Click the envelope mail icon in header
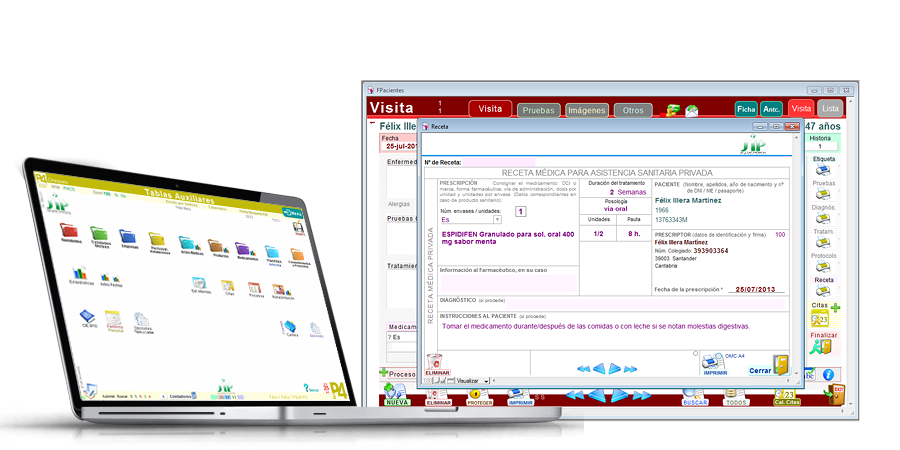 point(691,110)
